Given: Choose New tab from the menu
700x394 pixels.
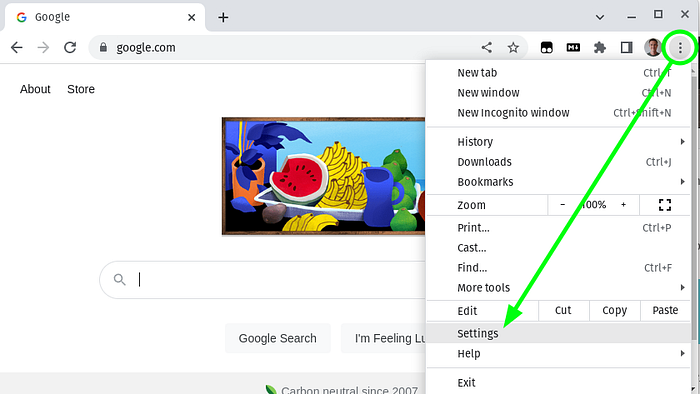Looking at the screenshot, I should [558, 72].
